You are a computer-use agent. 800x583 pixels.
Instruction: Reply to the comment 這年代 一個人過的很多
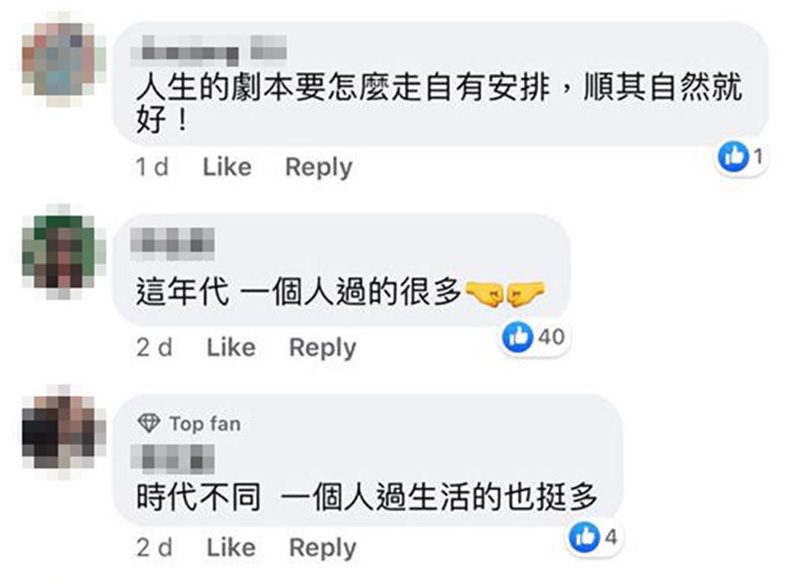pyautogui.click(x=323, y=348)
